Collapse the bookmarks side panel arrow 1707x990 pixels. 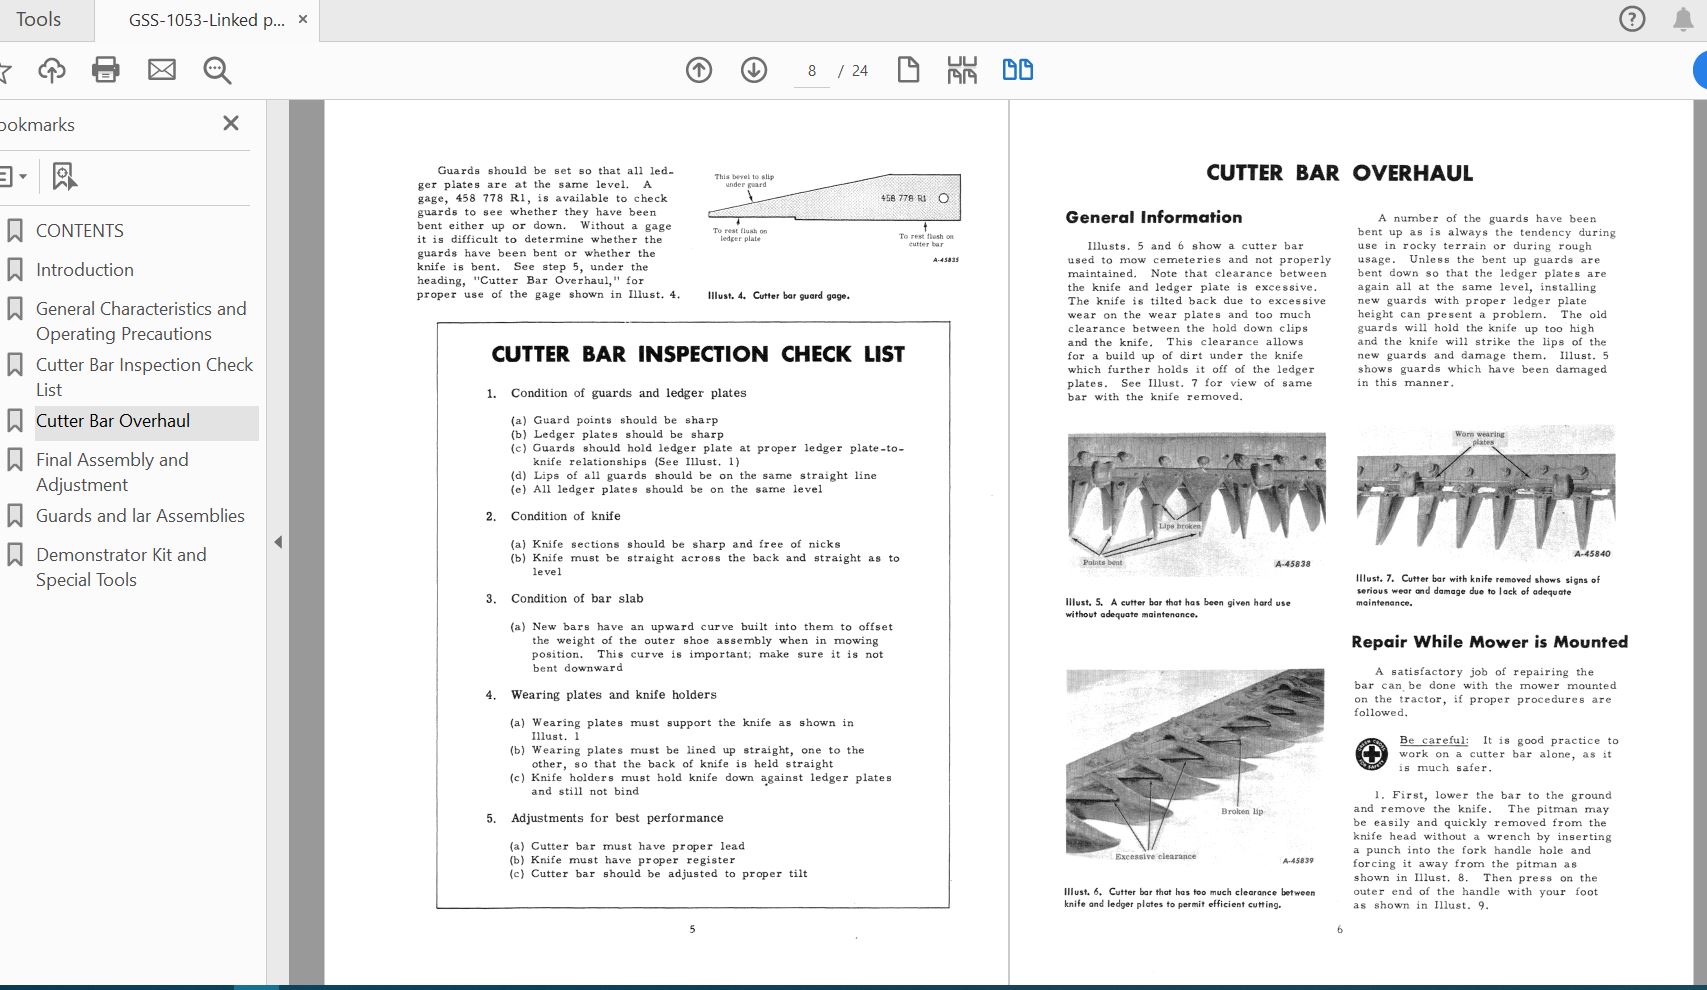point(278,542)
